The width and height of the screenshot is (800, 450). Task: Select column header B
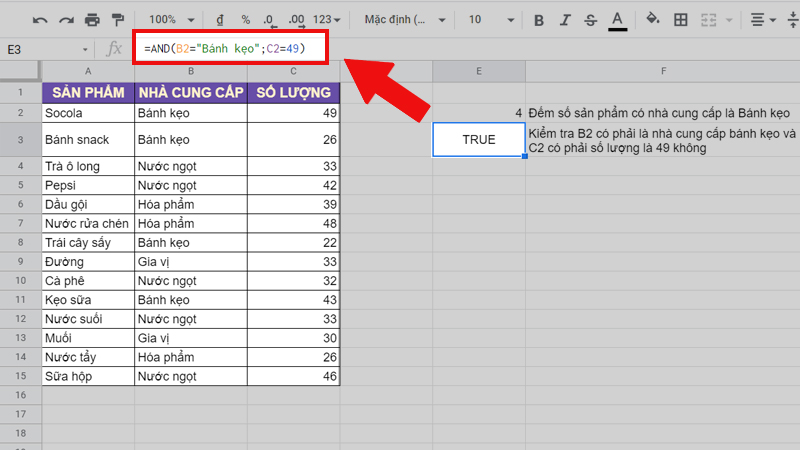coord(189,71)
